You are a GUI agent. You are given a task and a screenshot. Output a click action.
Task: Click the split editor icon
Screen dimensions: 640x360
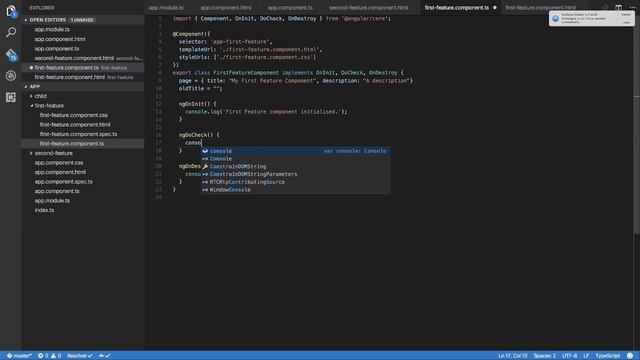pos(618,7)
